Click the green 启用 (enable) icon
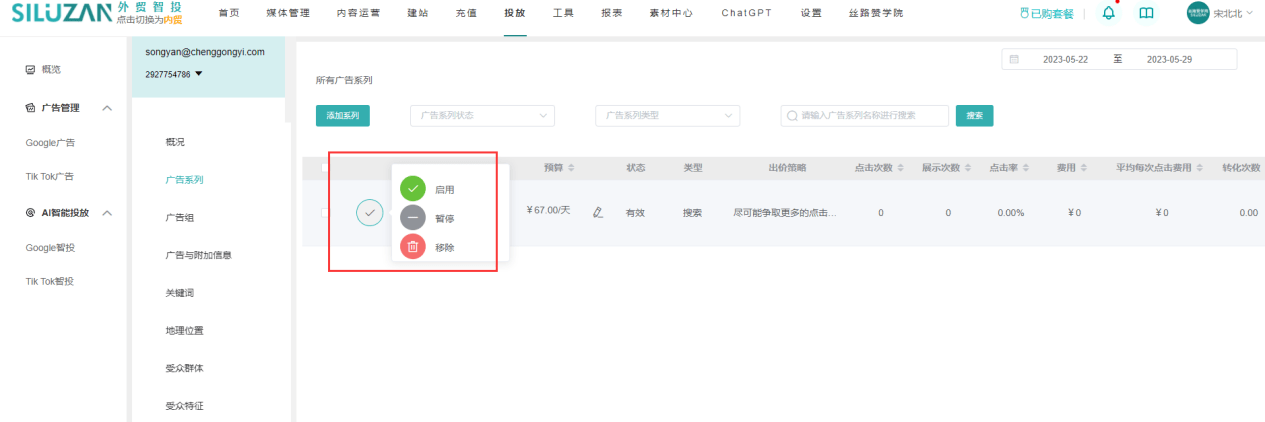 (413, 189)
